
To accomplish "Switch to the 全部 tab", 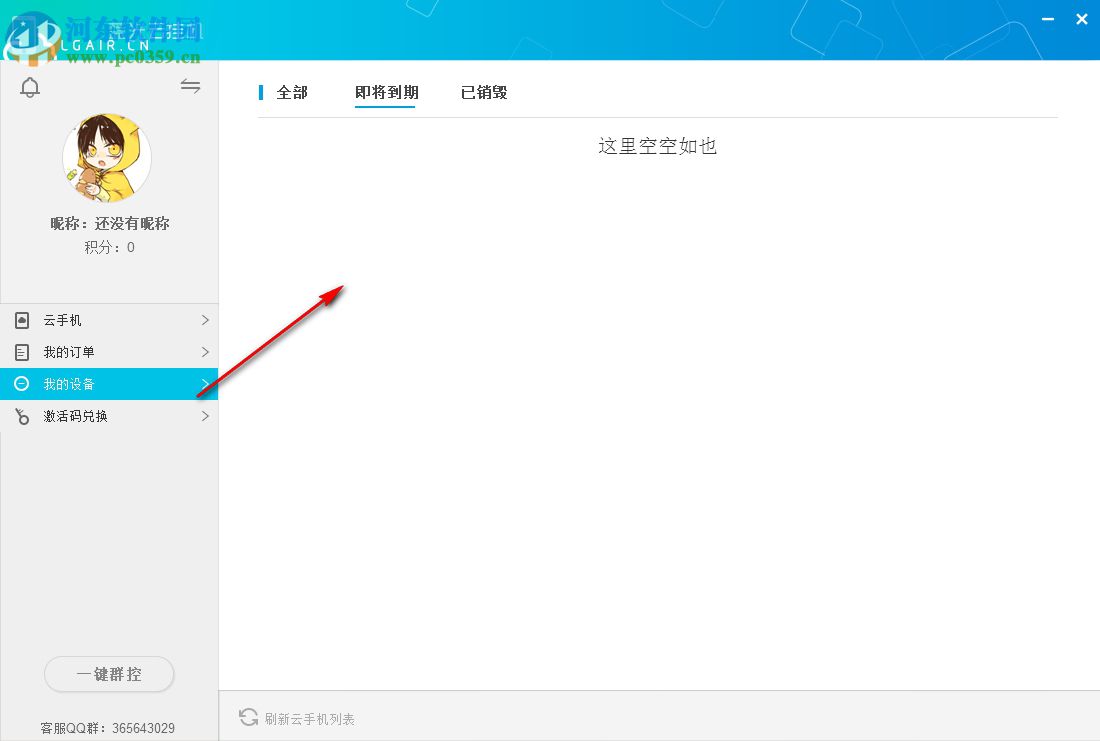I will [291, 92].
